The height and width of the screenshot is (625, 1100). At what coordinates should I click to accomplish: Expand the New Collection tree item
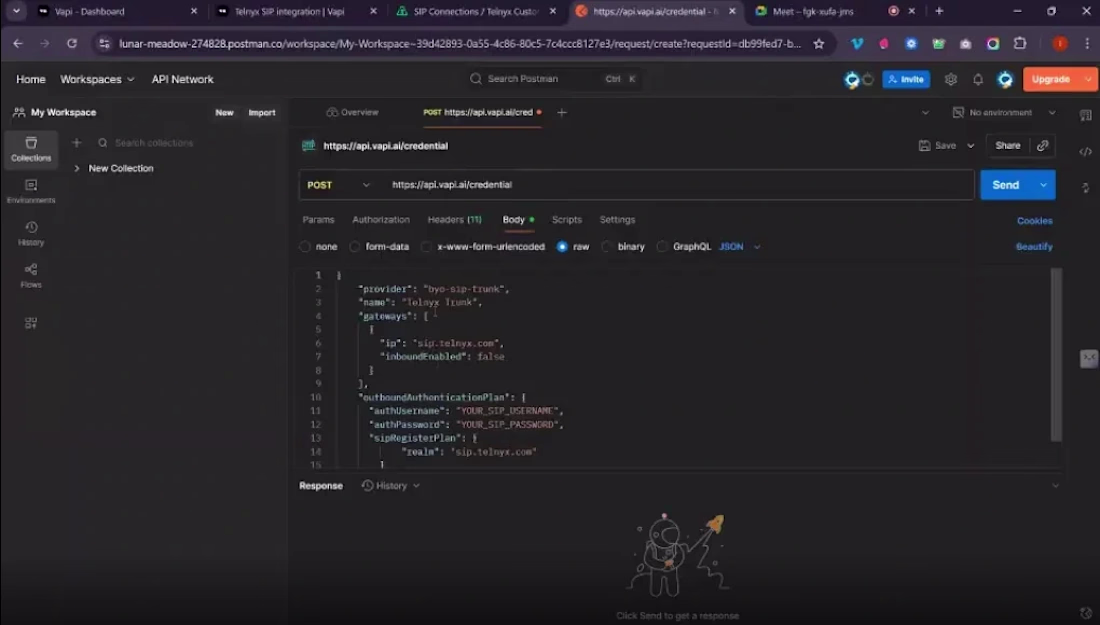[x=76, y=168]
